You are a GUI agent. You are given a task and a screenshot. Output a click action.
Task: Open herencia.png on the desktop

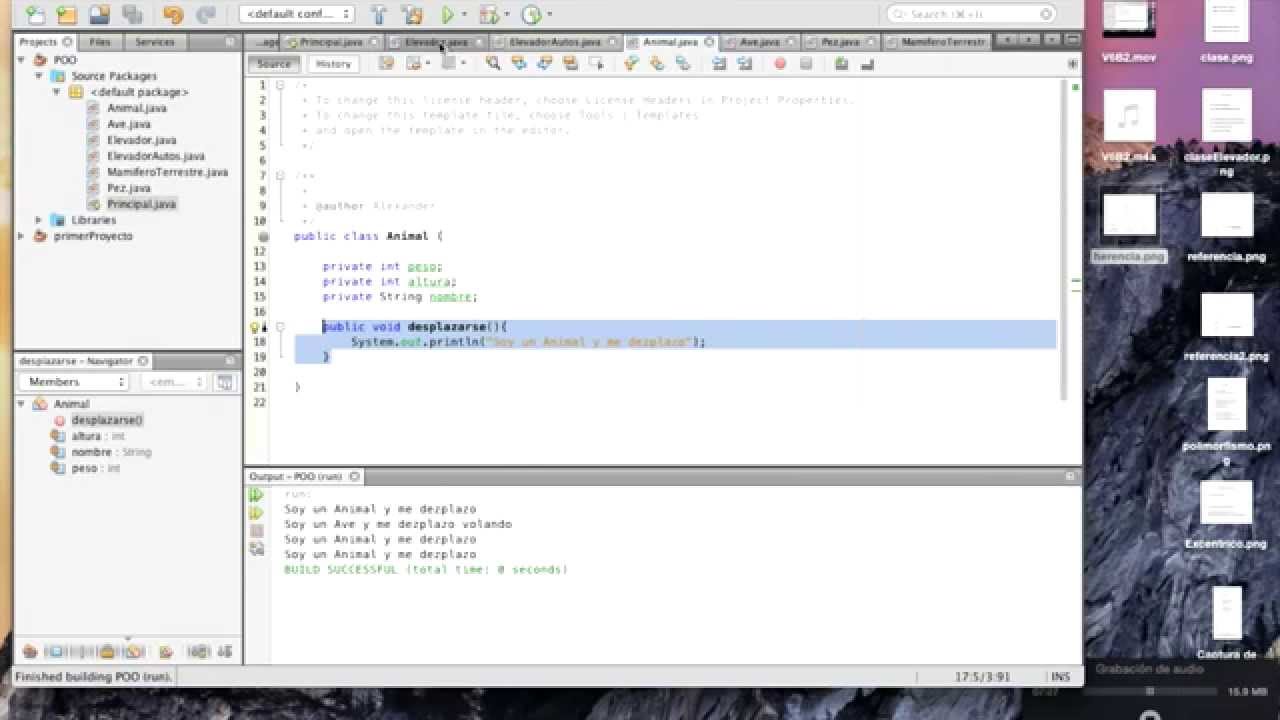(x=1129, y=227)
